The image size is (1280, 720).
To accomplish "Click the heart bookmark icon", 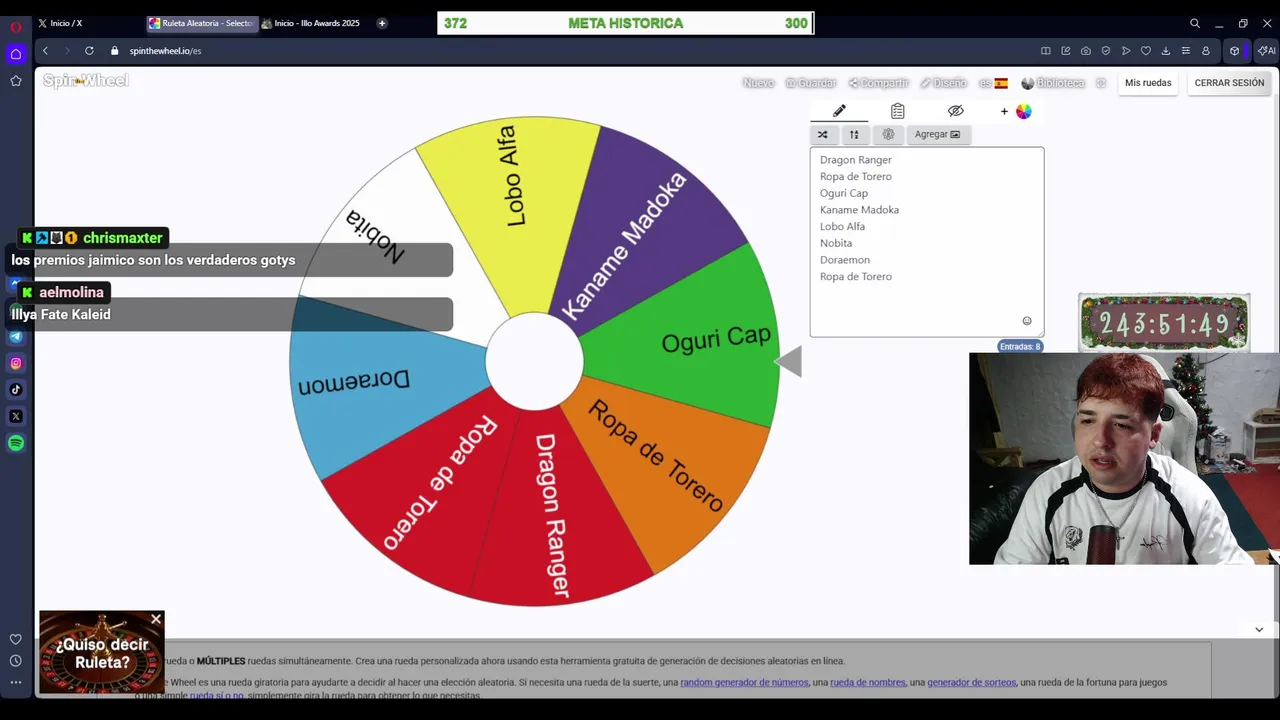I will click(1146, 51).
